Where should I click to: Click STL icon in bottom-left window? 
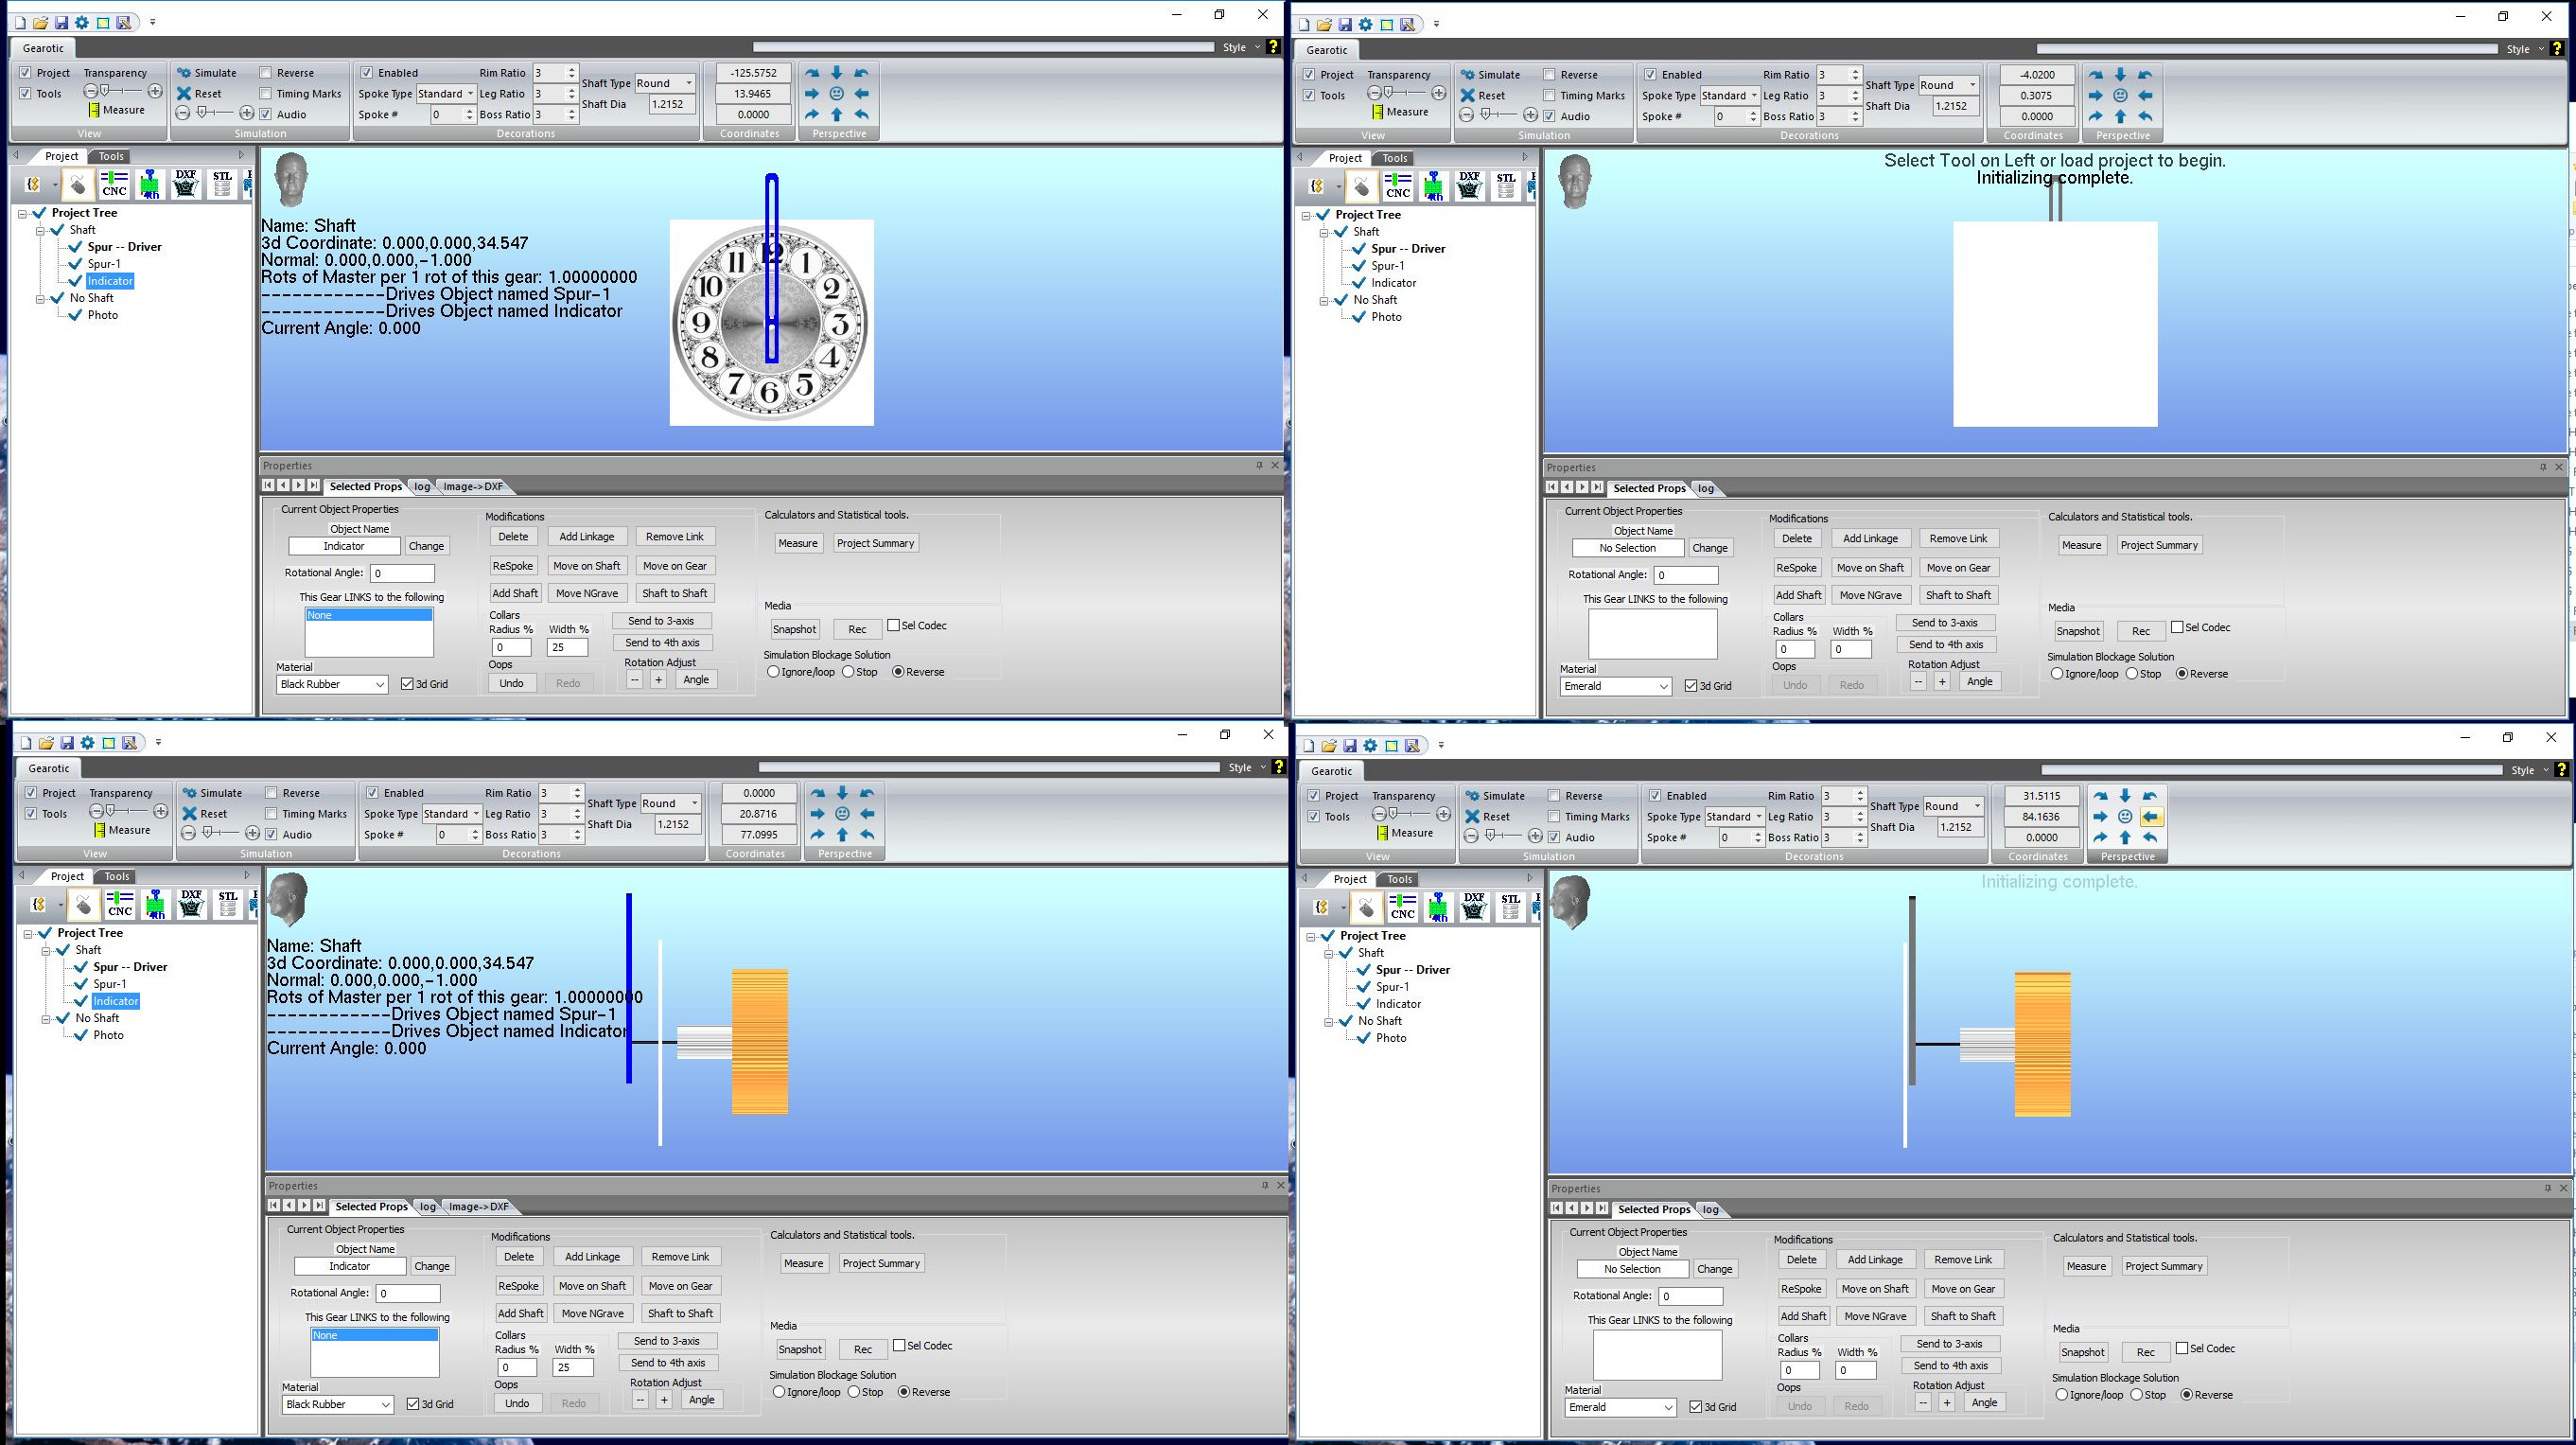228,904
